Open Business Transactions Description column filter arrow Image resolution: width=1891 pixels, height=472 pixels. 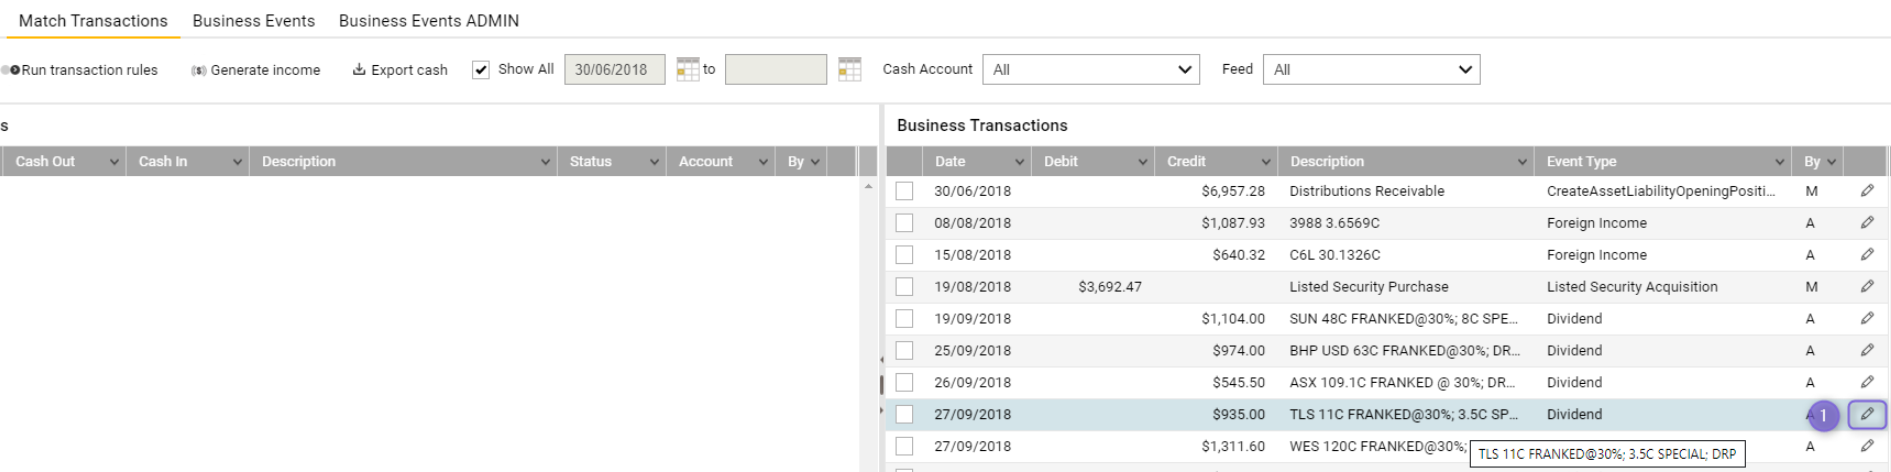[1522, 162]
